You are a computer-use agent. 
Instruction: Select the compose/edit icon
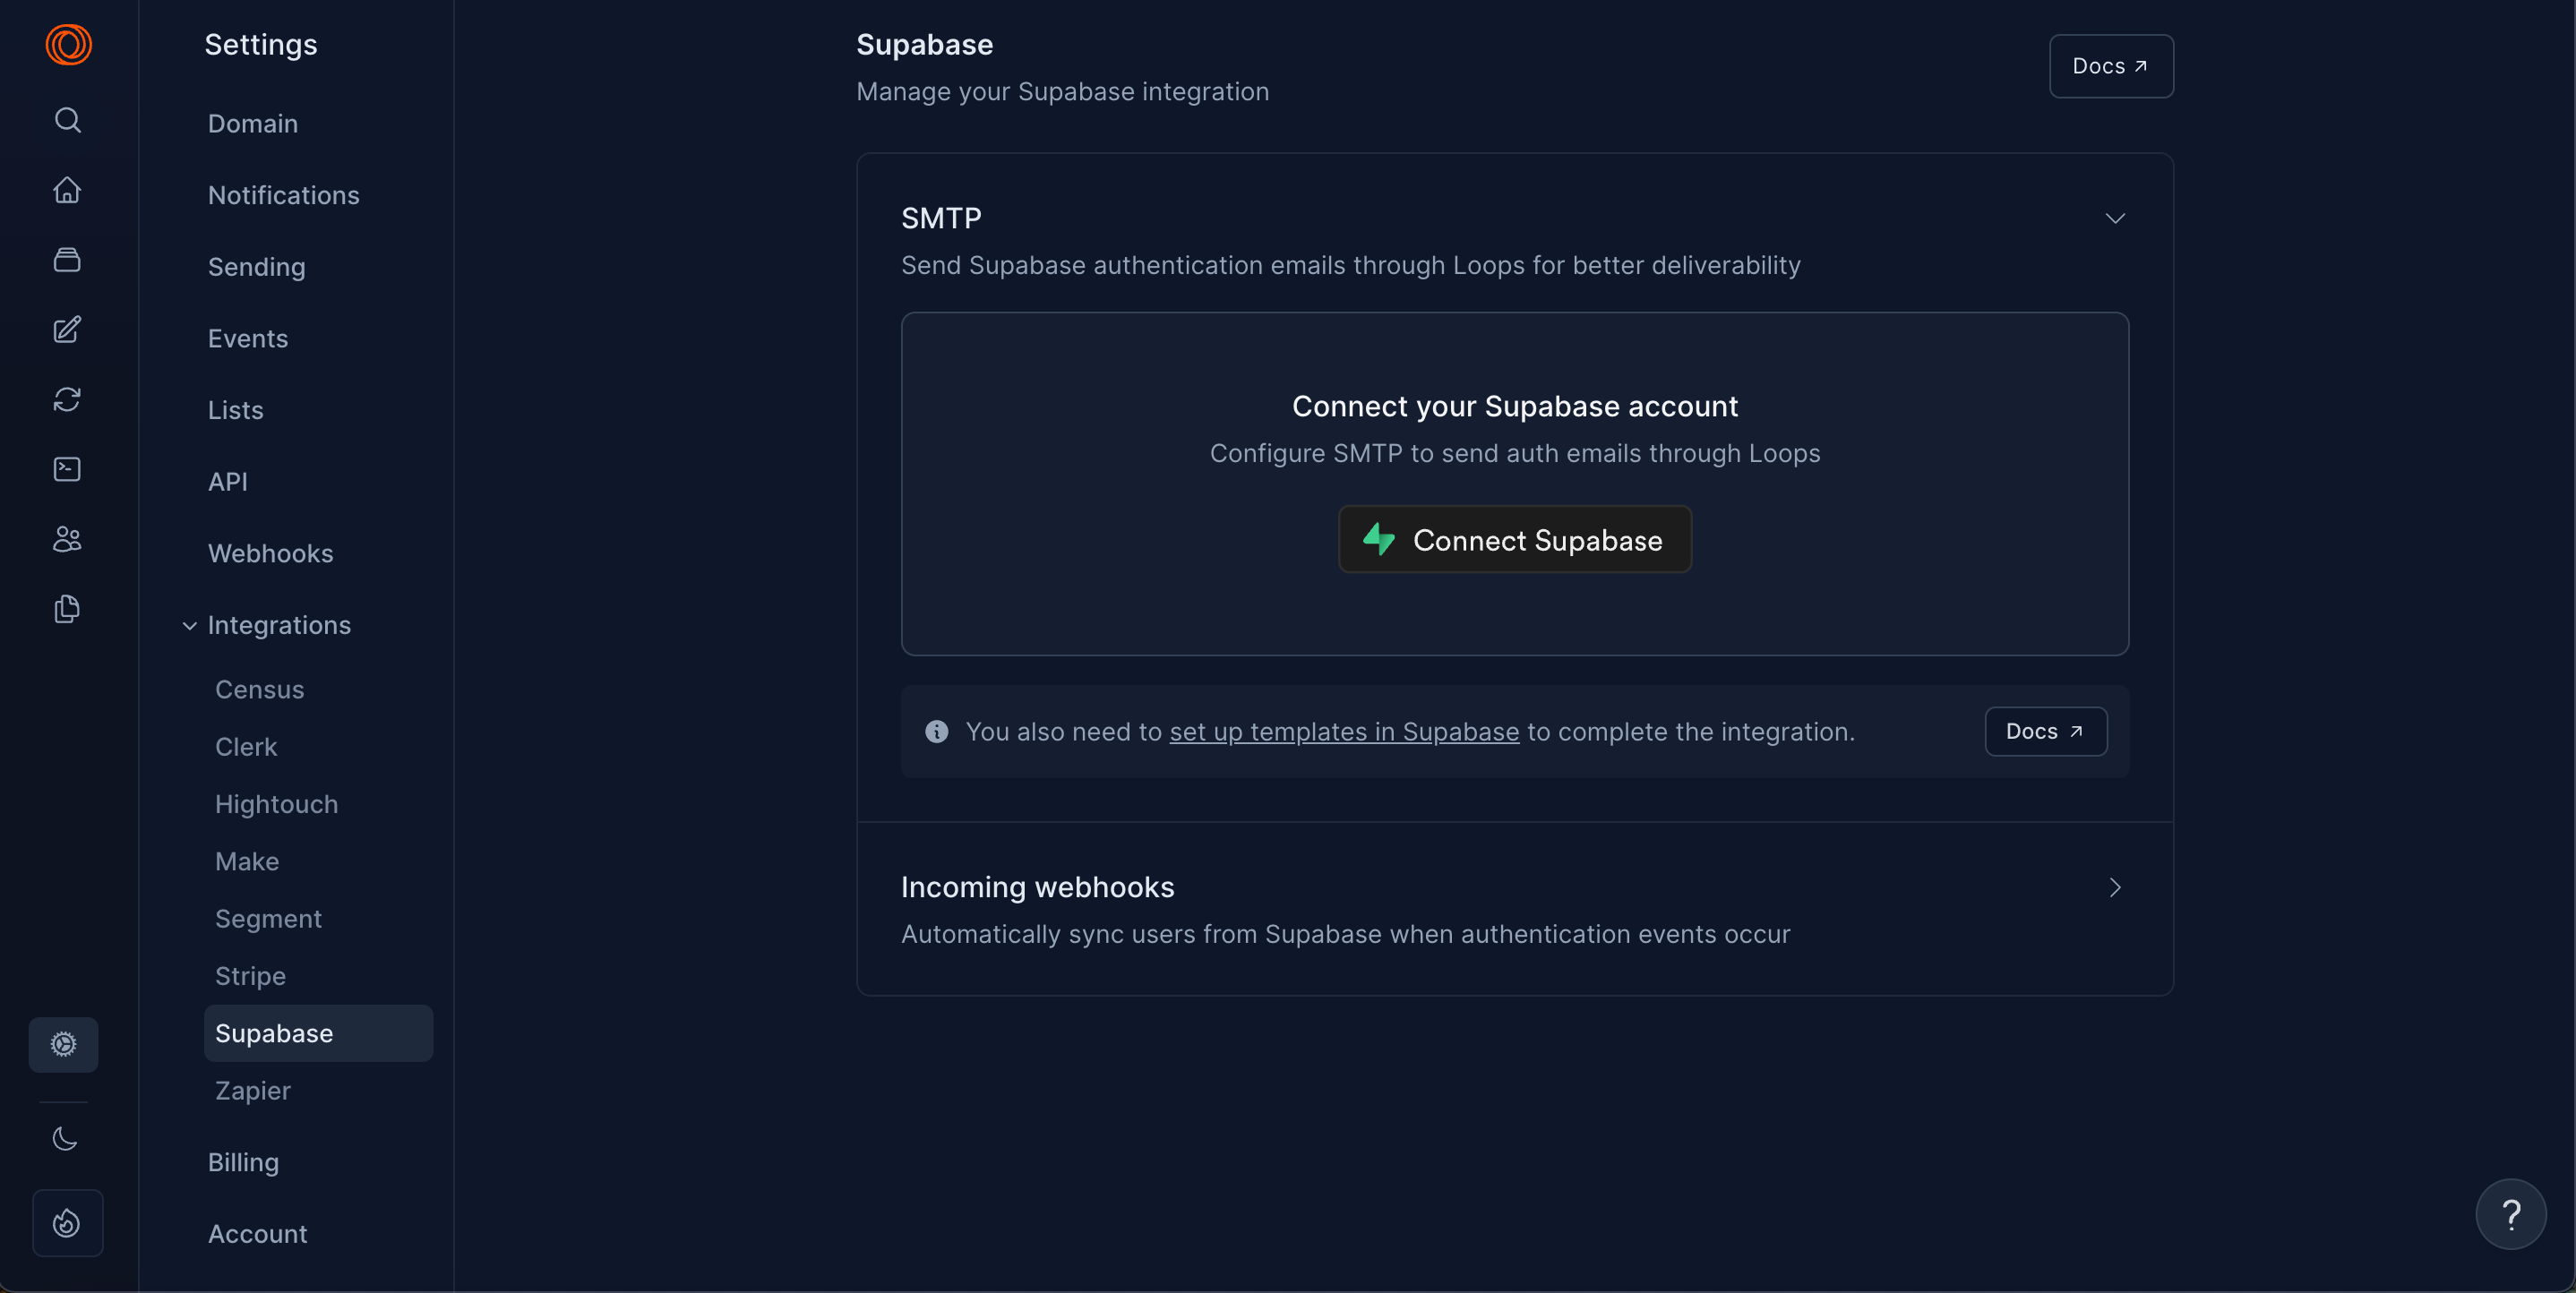[x=66, y=329]
